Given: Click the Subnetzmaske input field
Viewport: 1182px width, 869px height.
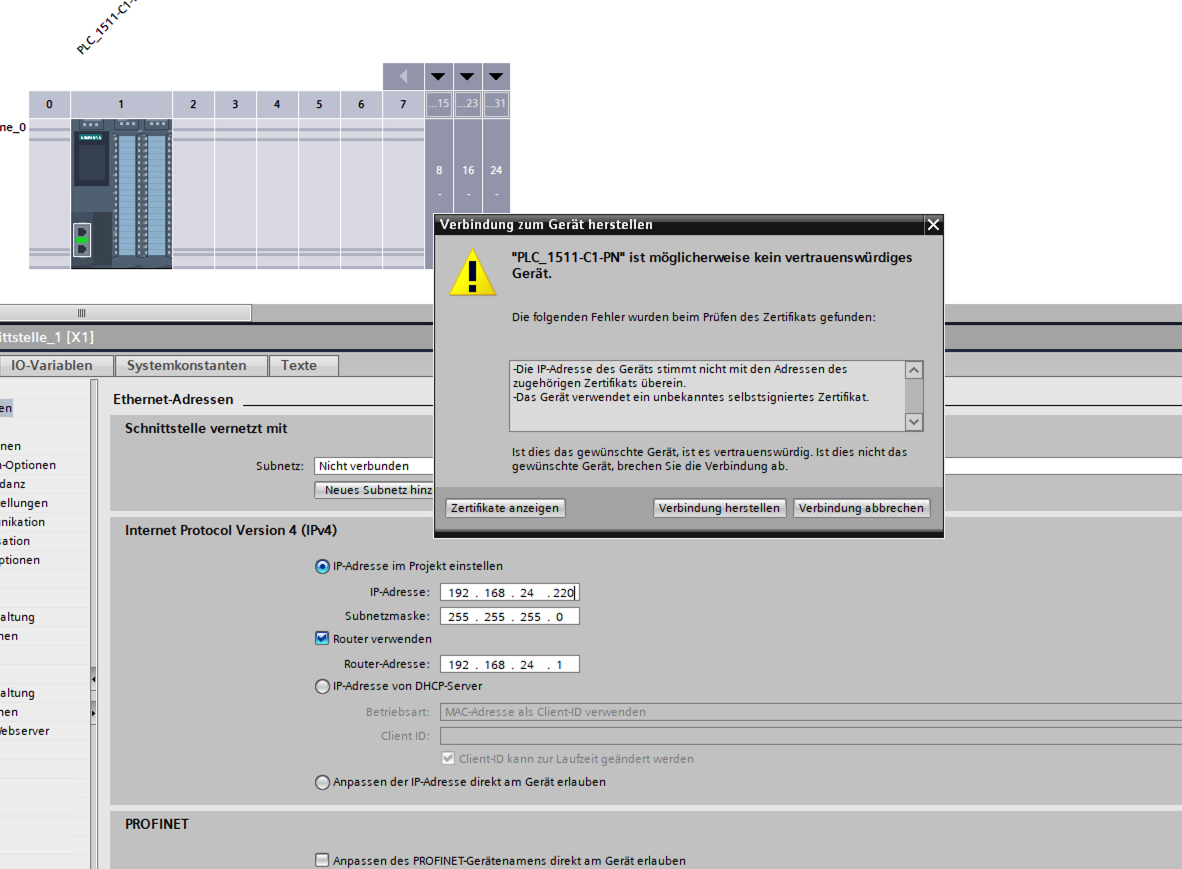Looking at the screenshot, I should point(510,617).
